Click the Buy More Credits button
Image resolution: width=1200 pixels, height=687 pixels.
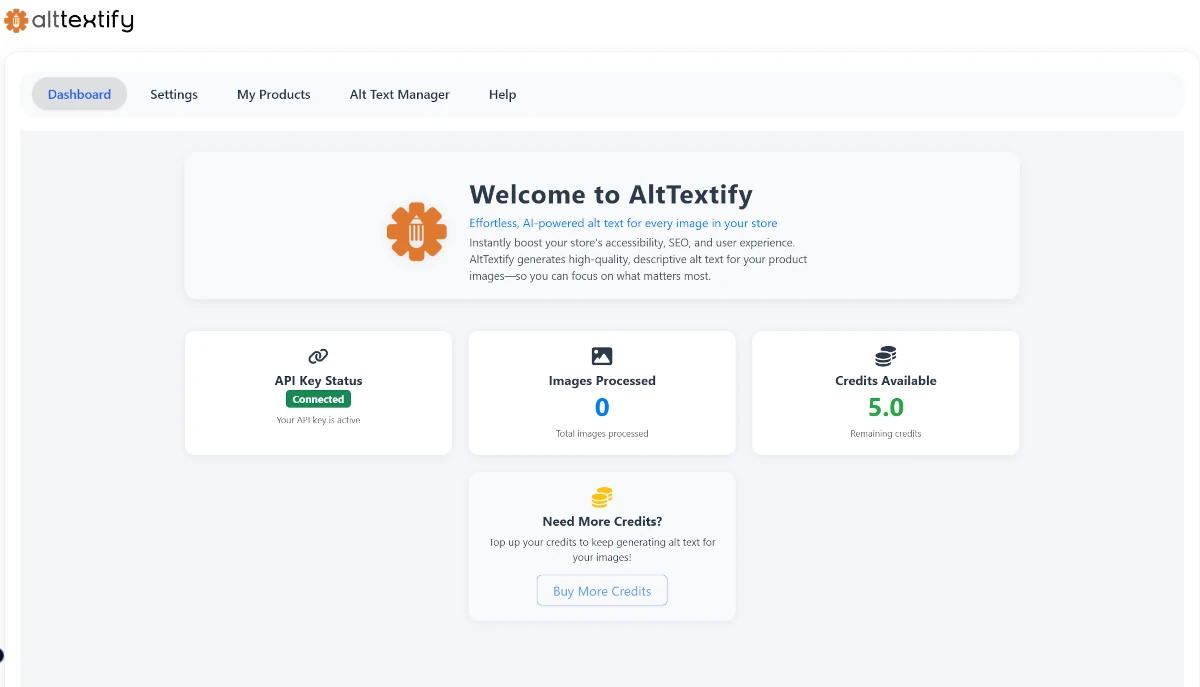point(601,590)
